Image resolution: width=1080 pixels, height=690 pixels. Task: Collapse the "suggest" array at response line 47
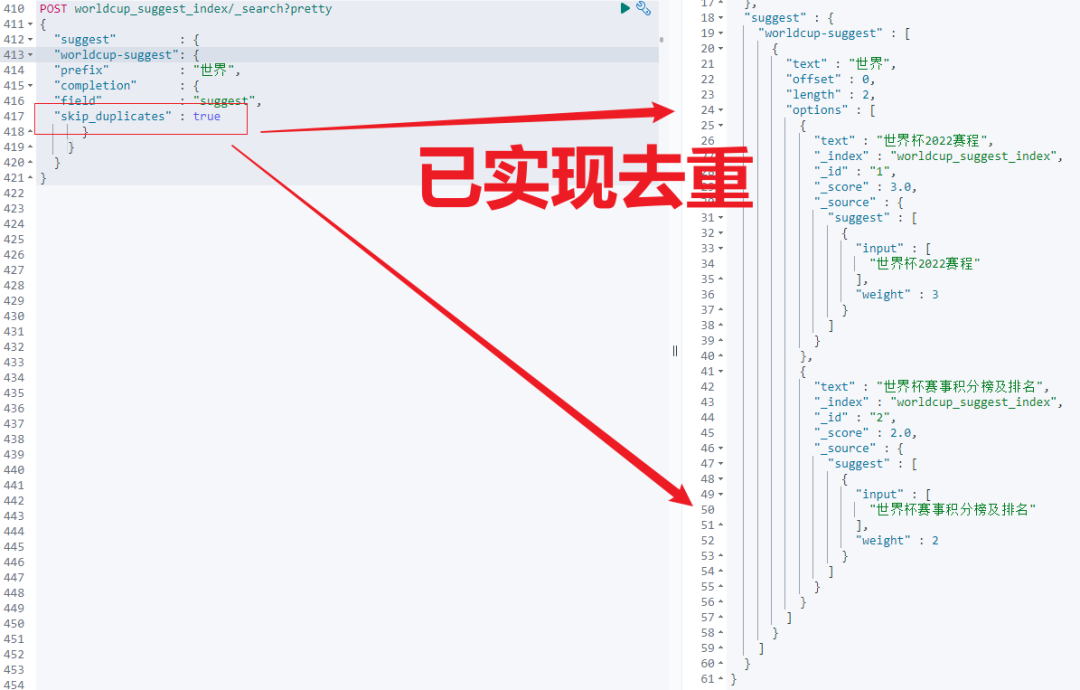[721, 463]
